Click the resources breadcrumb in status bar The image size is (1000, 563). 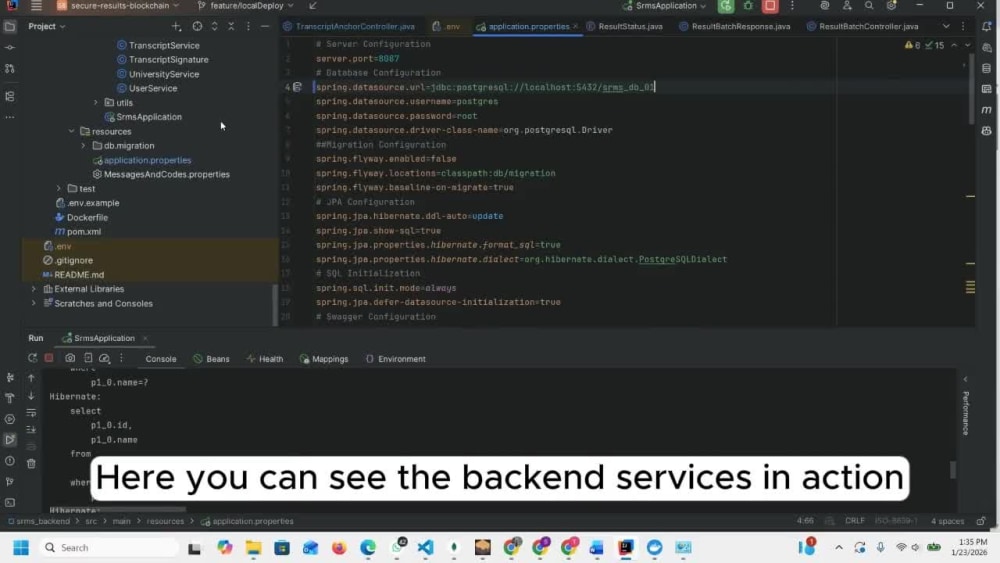point(165,521)
